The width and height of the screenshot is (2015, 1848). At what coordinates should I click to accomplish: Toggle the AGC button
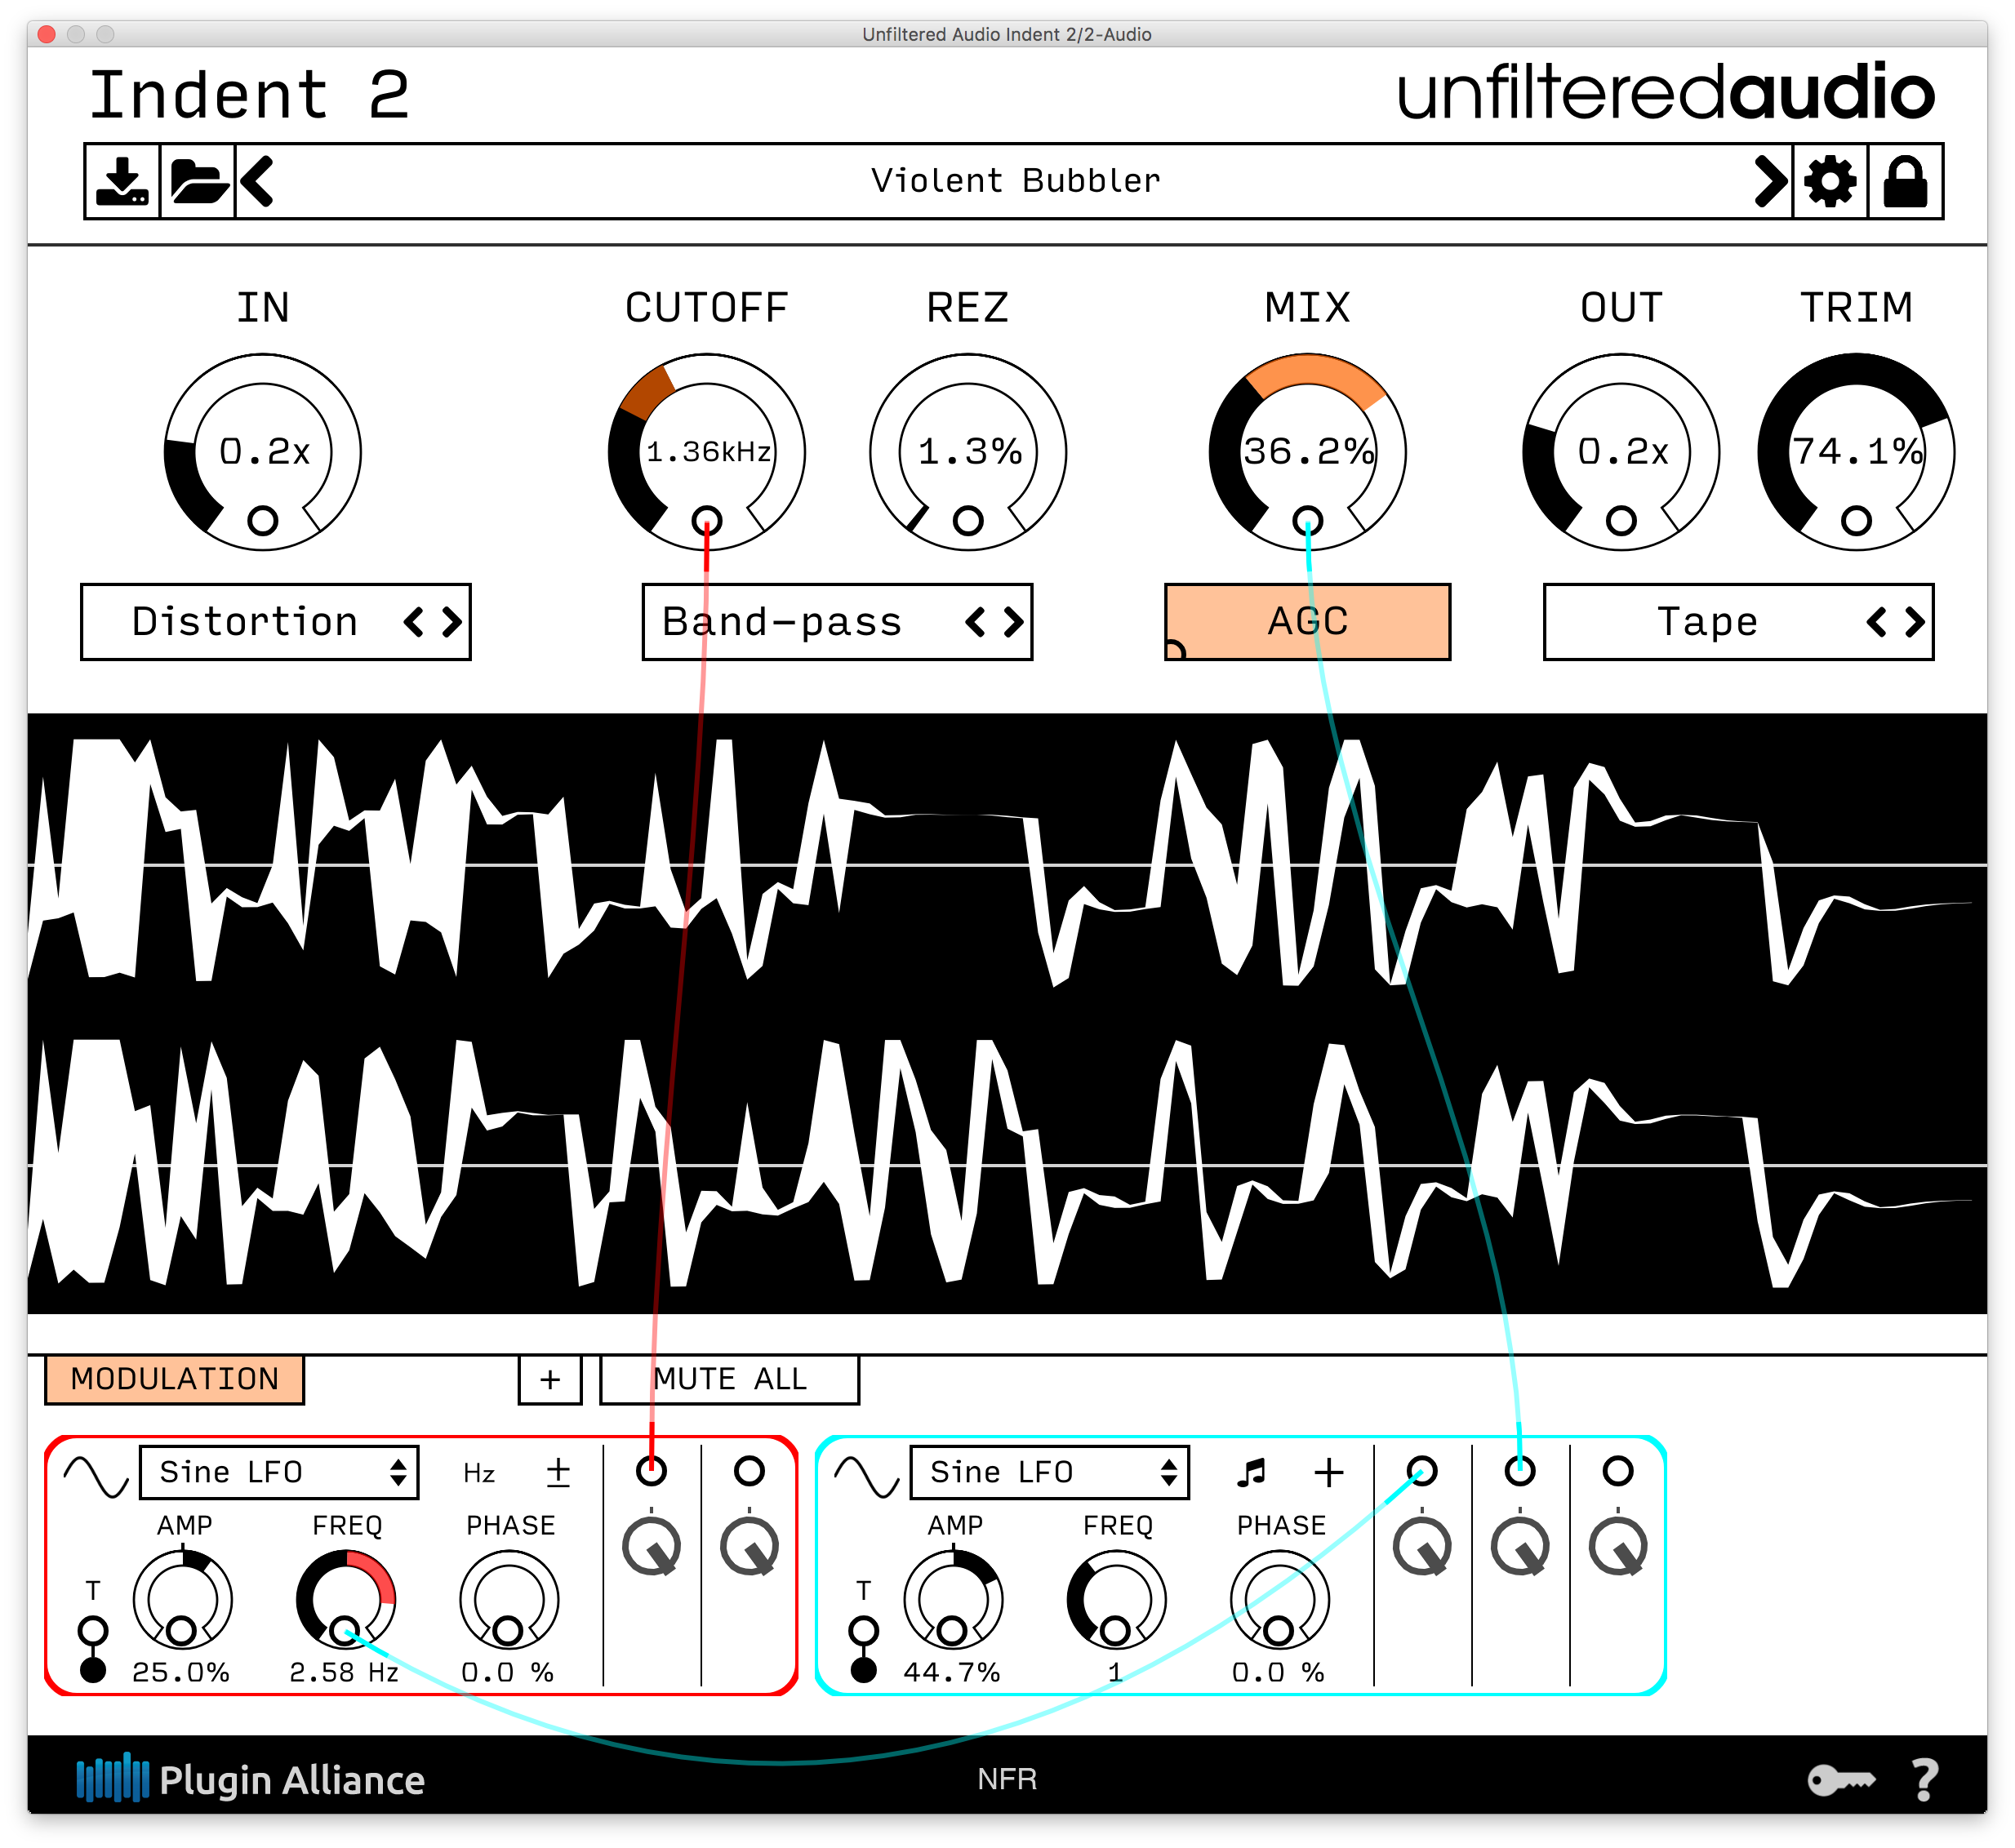point(1308,622)
